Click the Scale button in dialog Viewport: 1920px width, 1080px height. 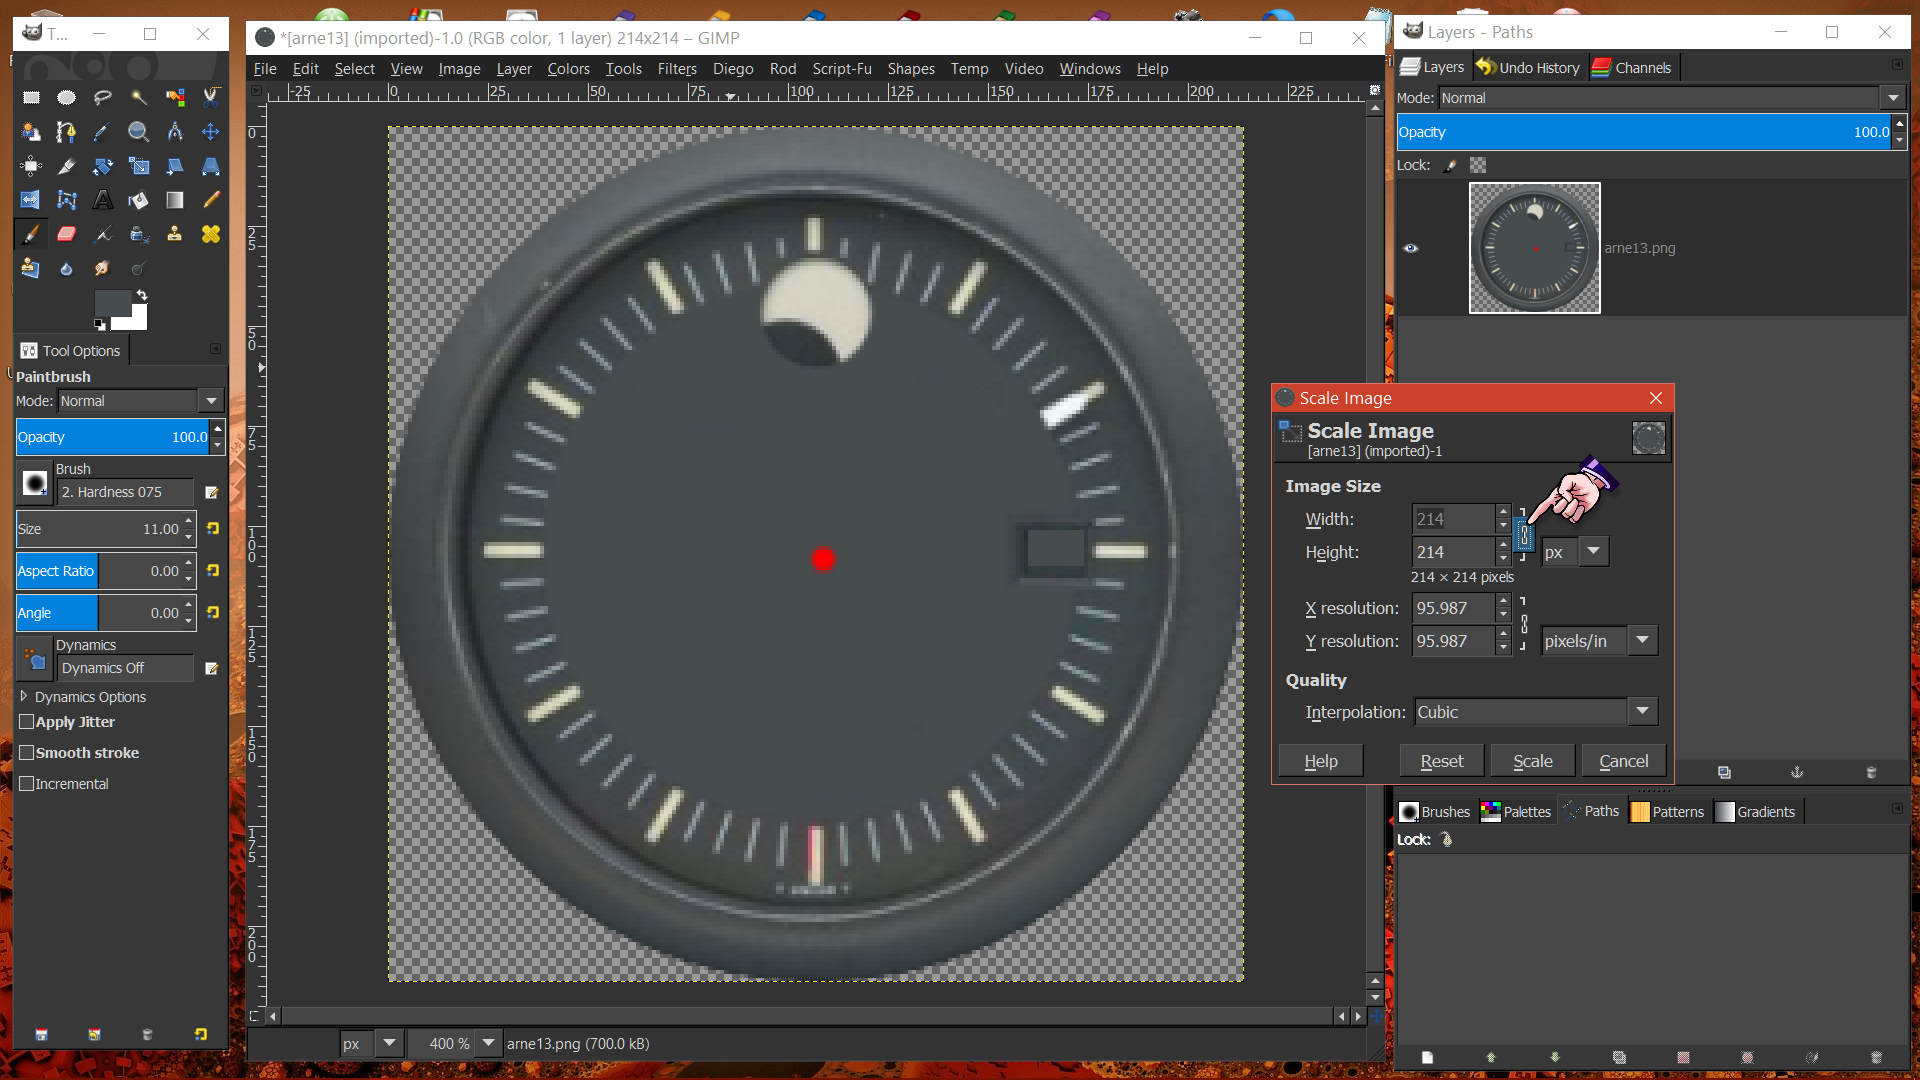pyautogui.click(x=1532, y=761)
